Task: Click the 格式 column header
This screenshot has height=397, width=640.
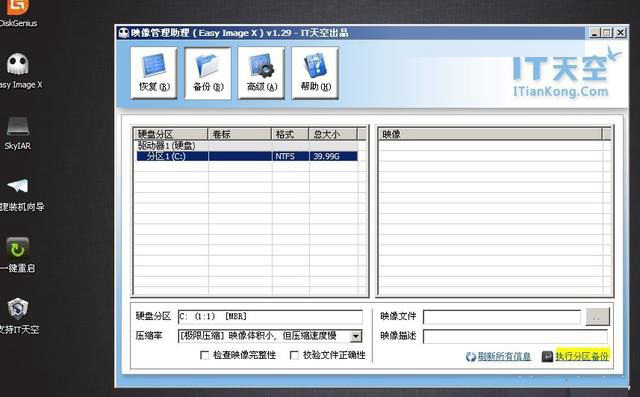Action: [x=290, y=134]
